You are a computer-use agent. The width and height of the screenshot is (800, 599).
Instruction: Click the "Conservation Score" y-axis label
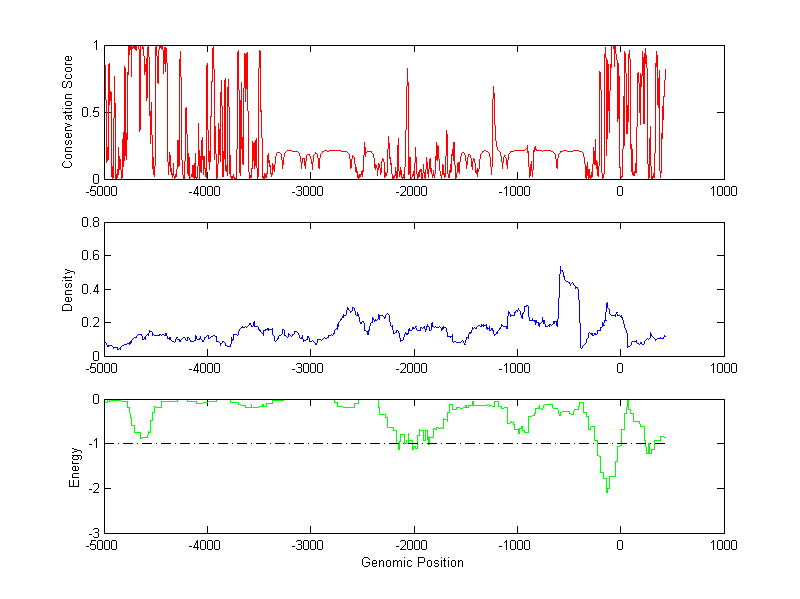click(x=68, y=112)
